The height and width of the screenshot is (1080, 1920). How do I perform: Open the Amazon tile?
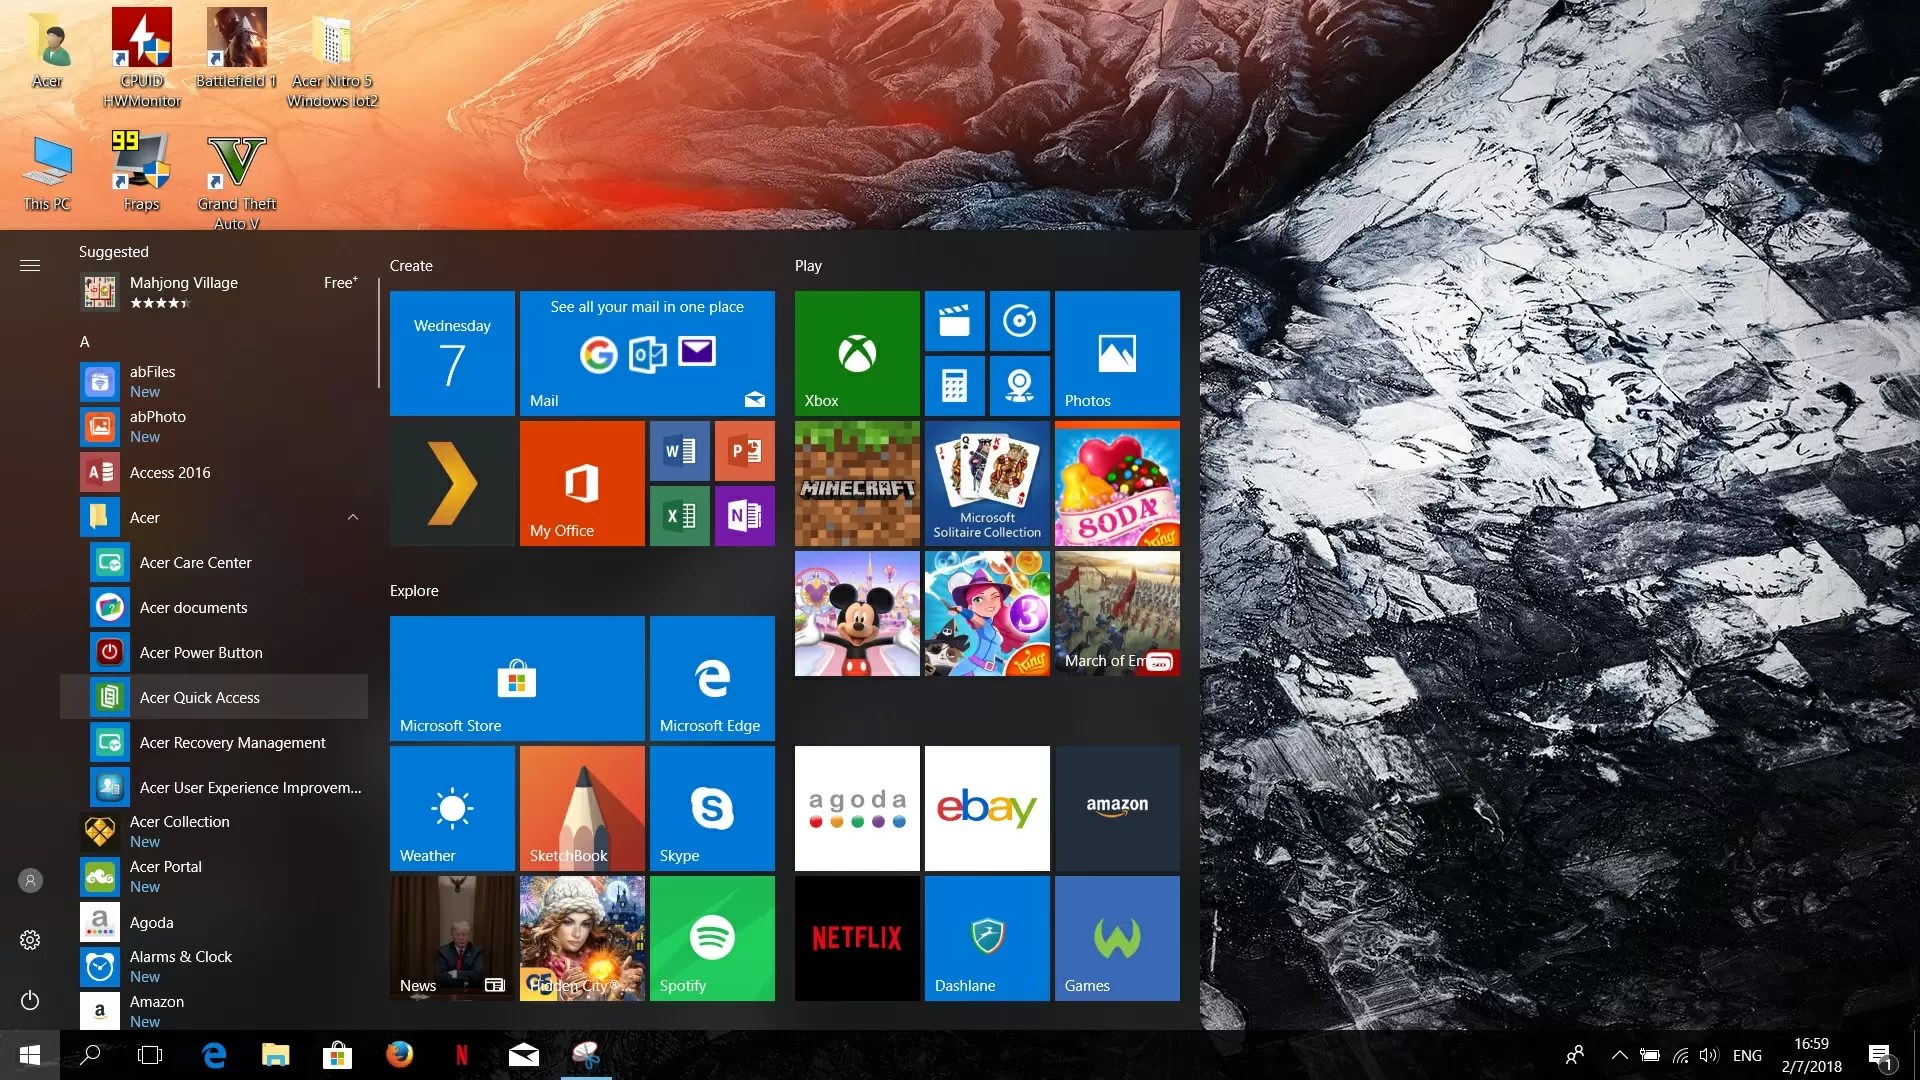pyautogui.click(x=1117, y=808)
